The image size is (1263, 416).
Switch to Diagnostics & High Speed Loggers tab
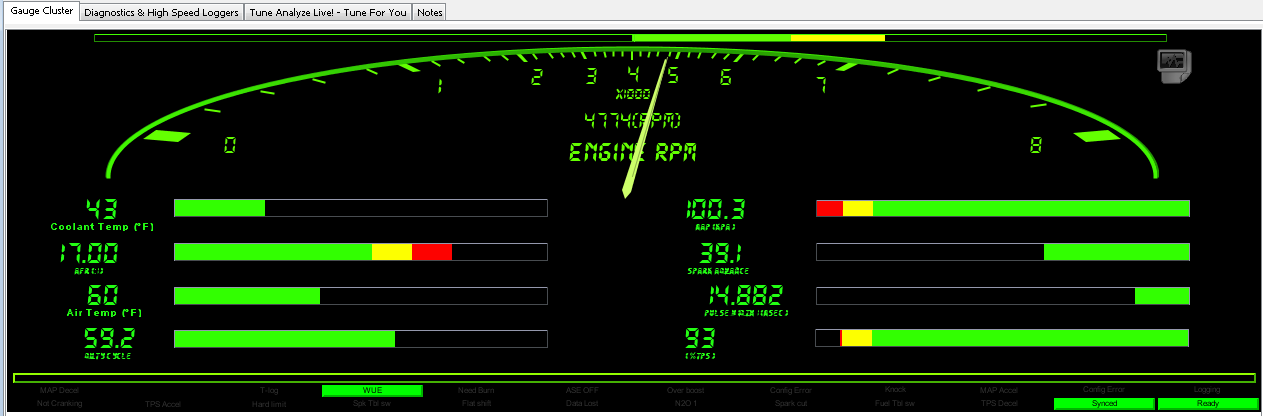161,13
